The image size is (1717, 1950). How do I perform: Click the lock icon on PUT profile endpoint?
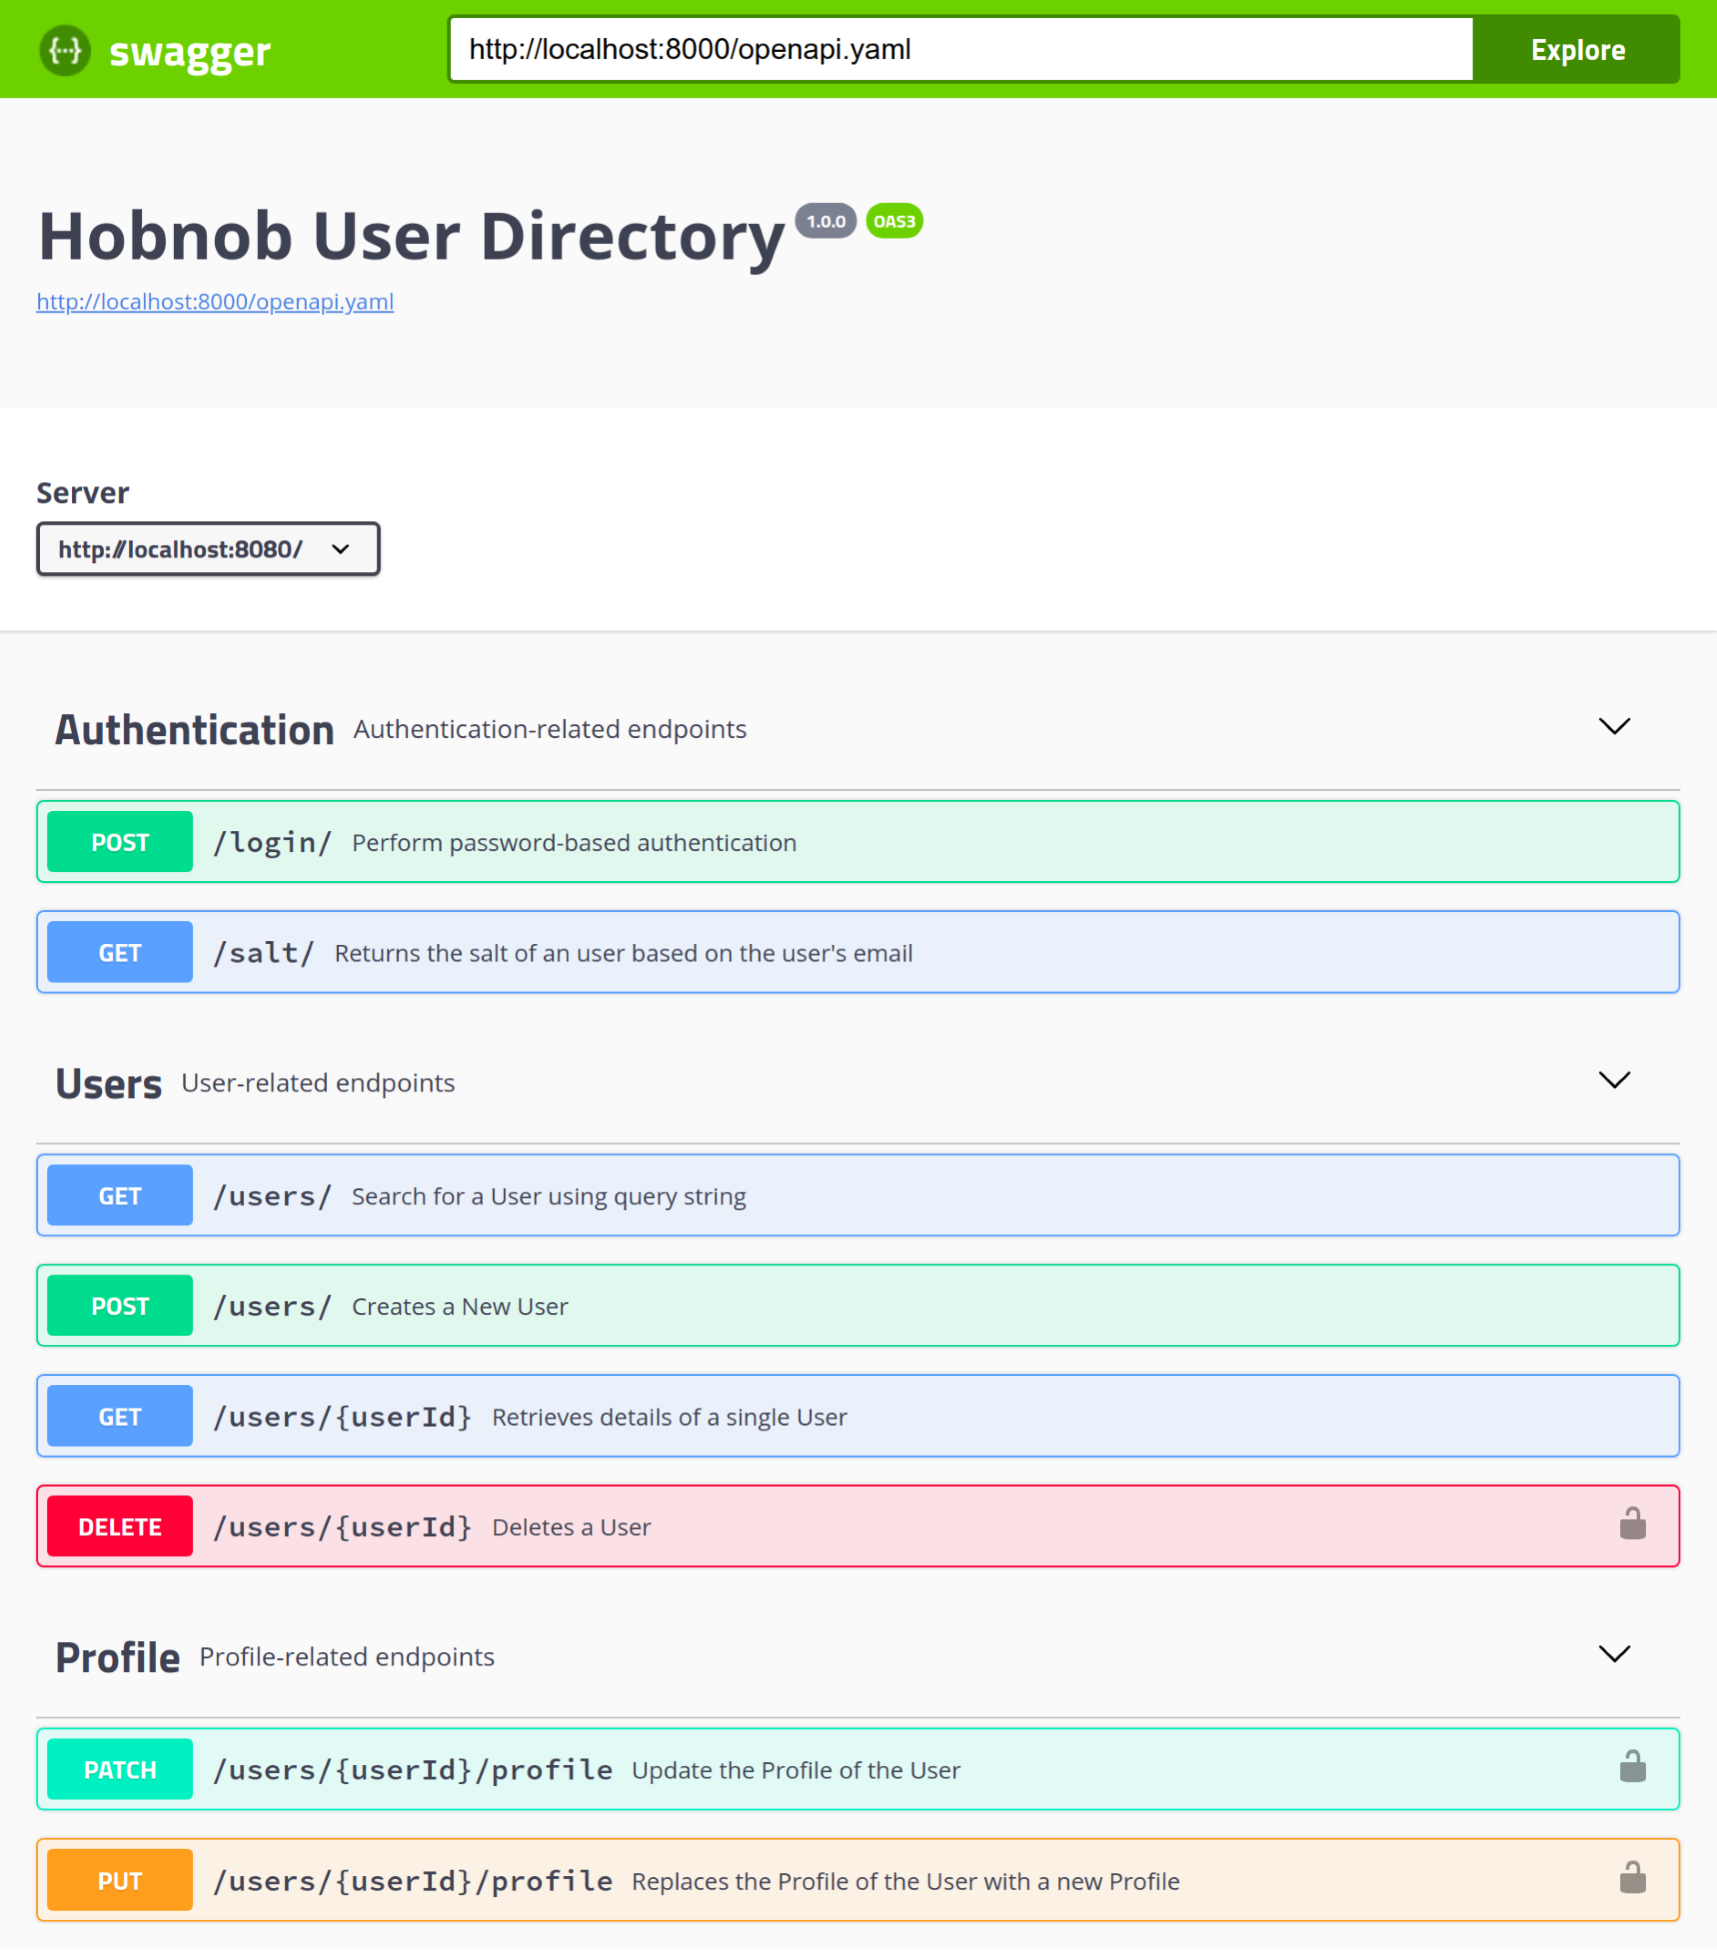point(1632,1878)
